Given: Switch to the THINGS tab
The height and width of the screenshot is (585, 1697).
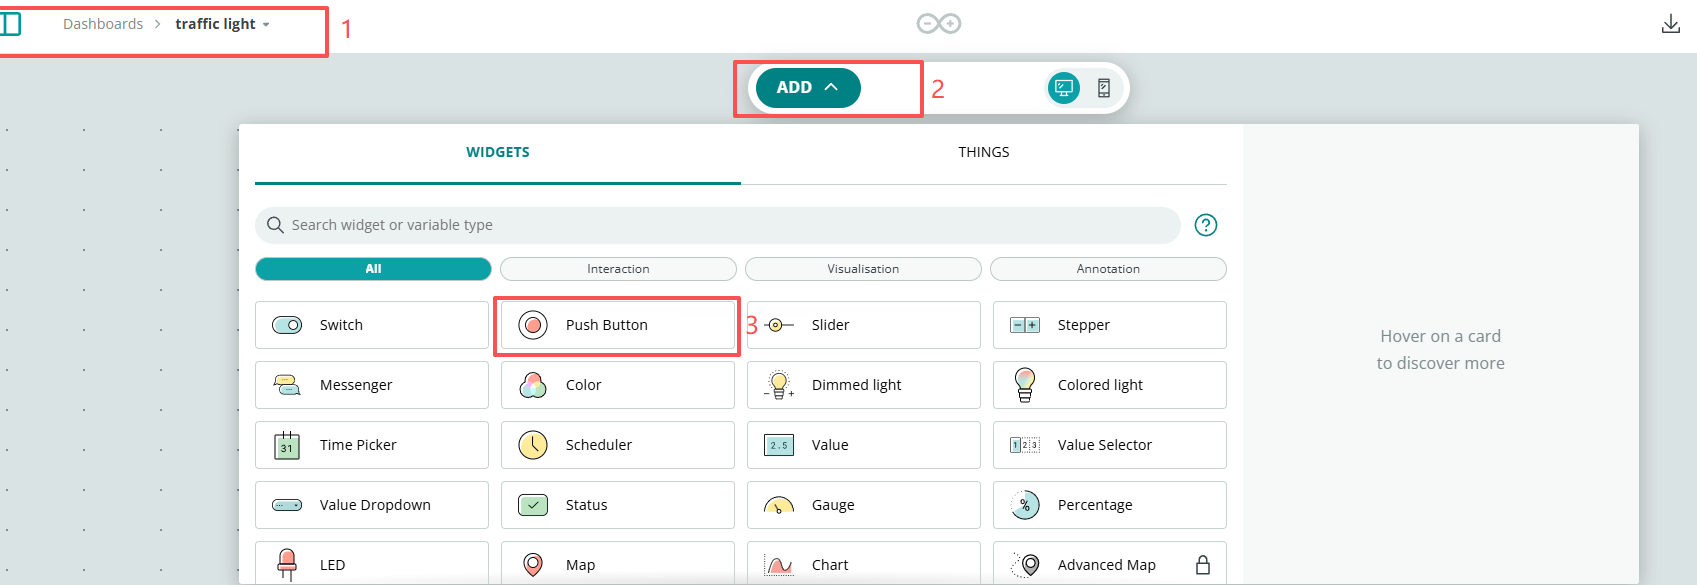Looking at the screenshot, I should click(x=984, y=152).
